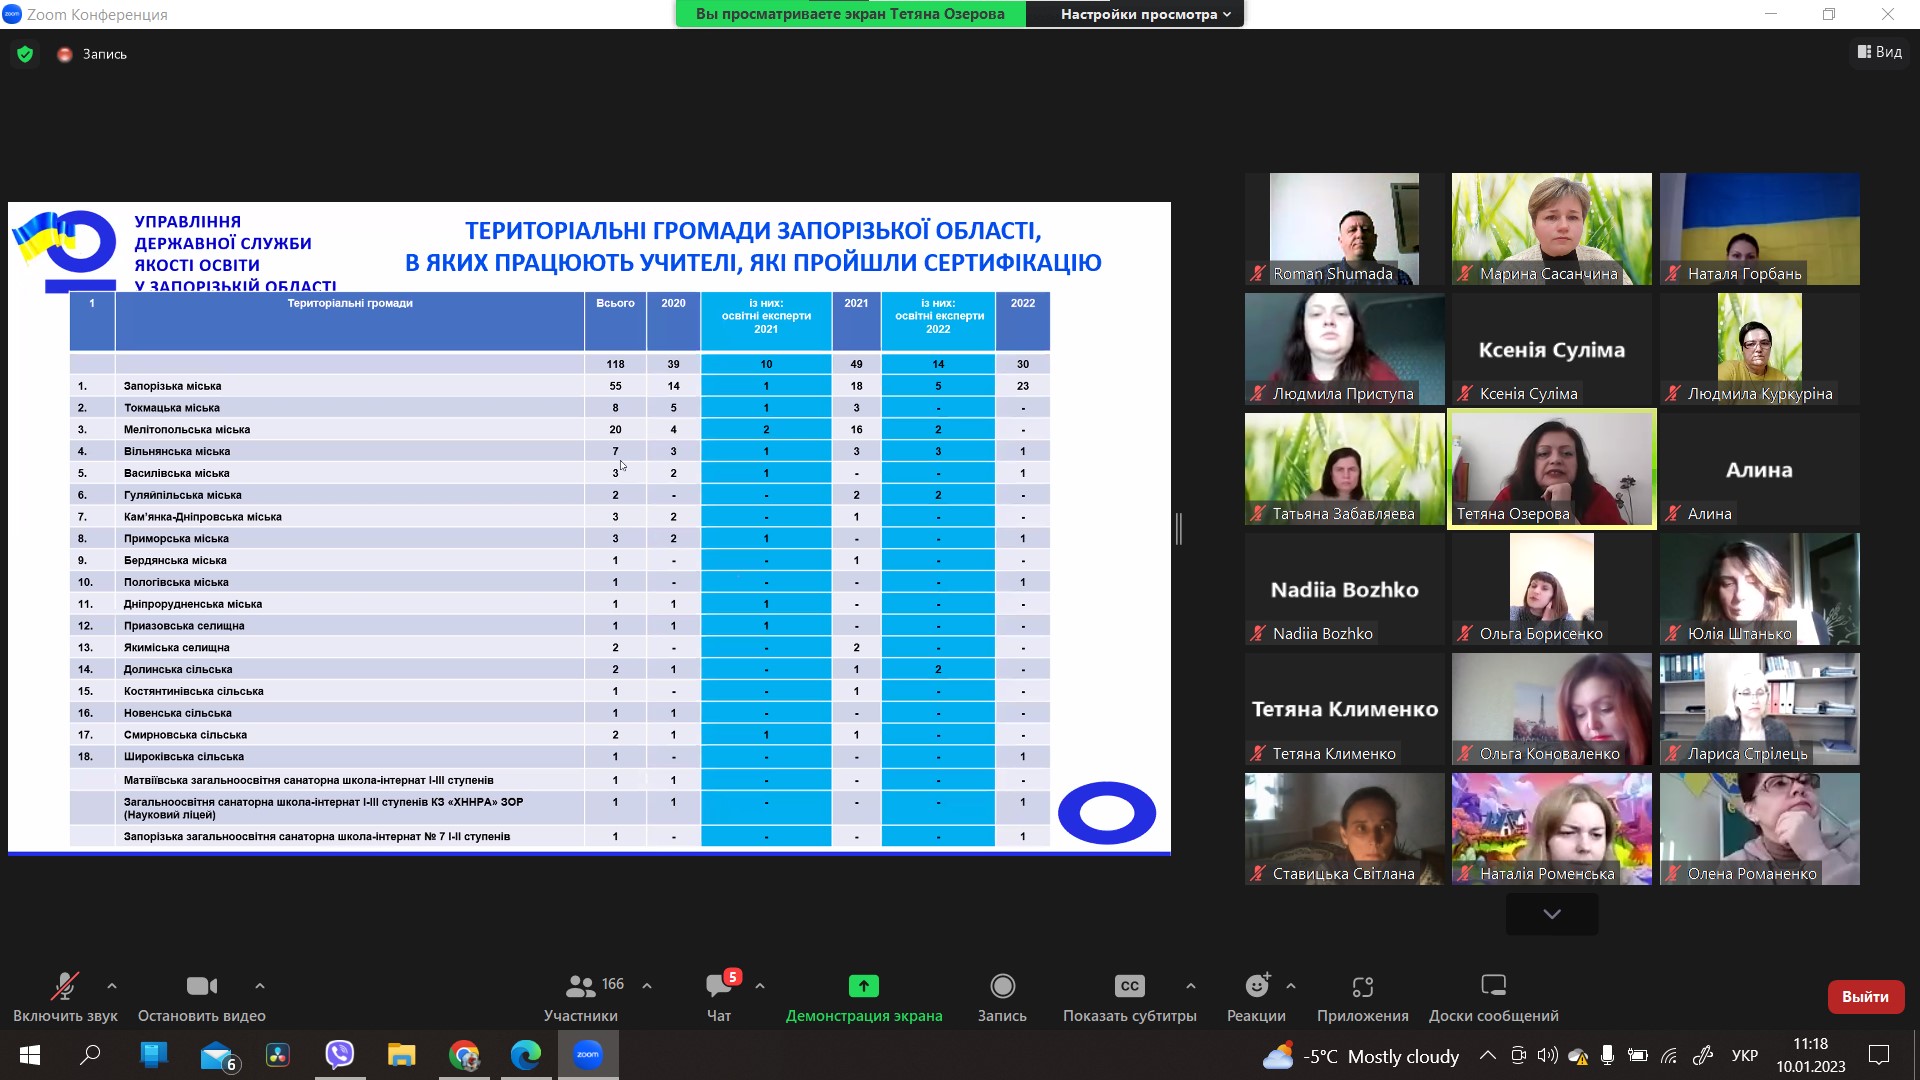
Task: Show more participants with down chevron
Action: tap(1551, 914)
